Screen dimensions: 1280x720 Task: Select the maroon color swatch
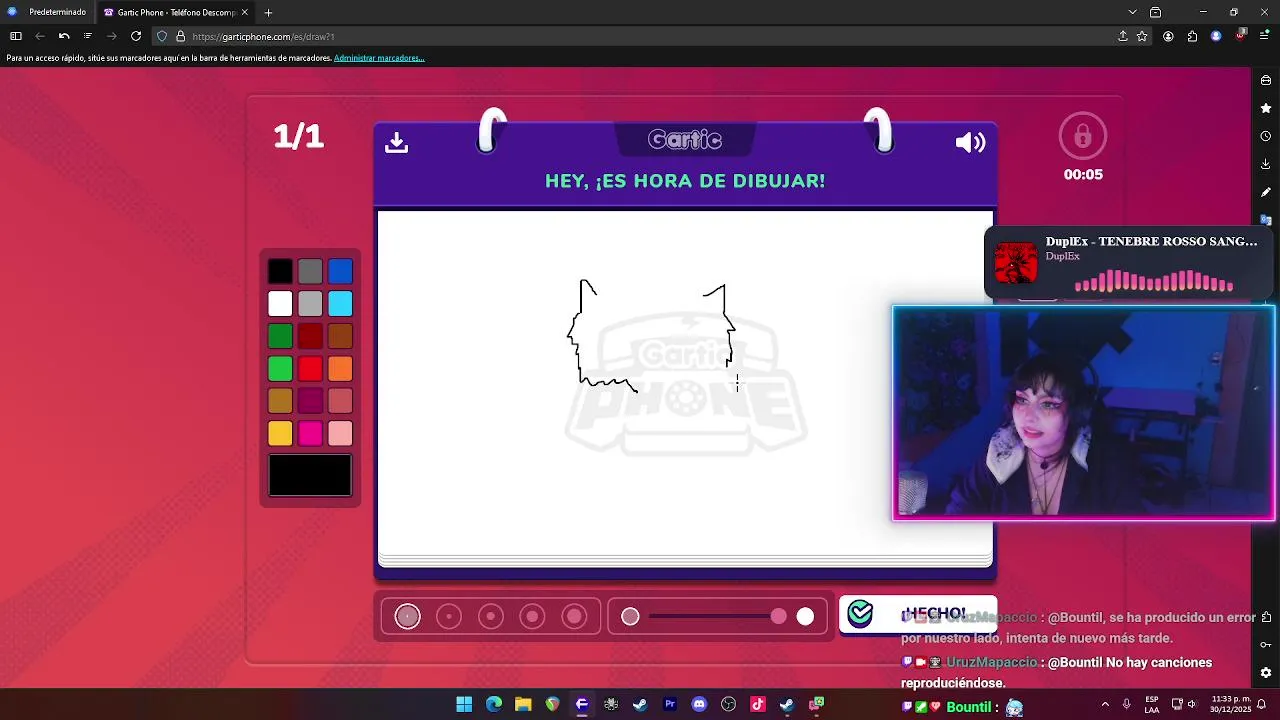(310, 401)
